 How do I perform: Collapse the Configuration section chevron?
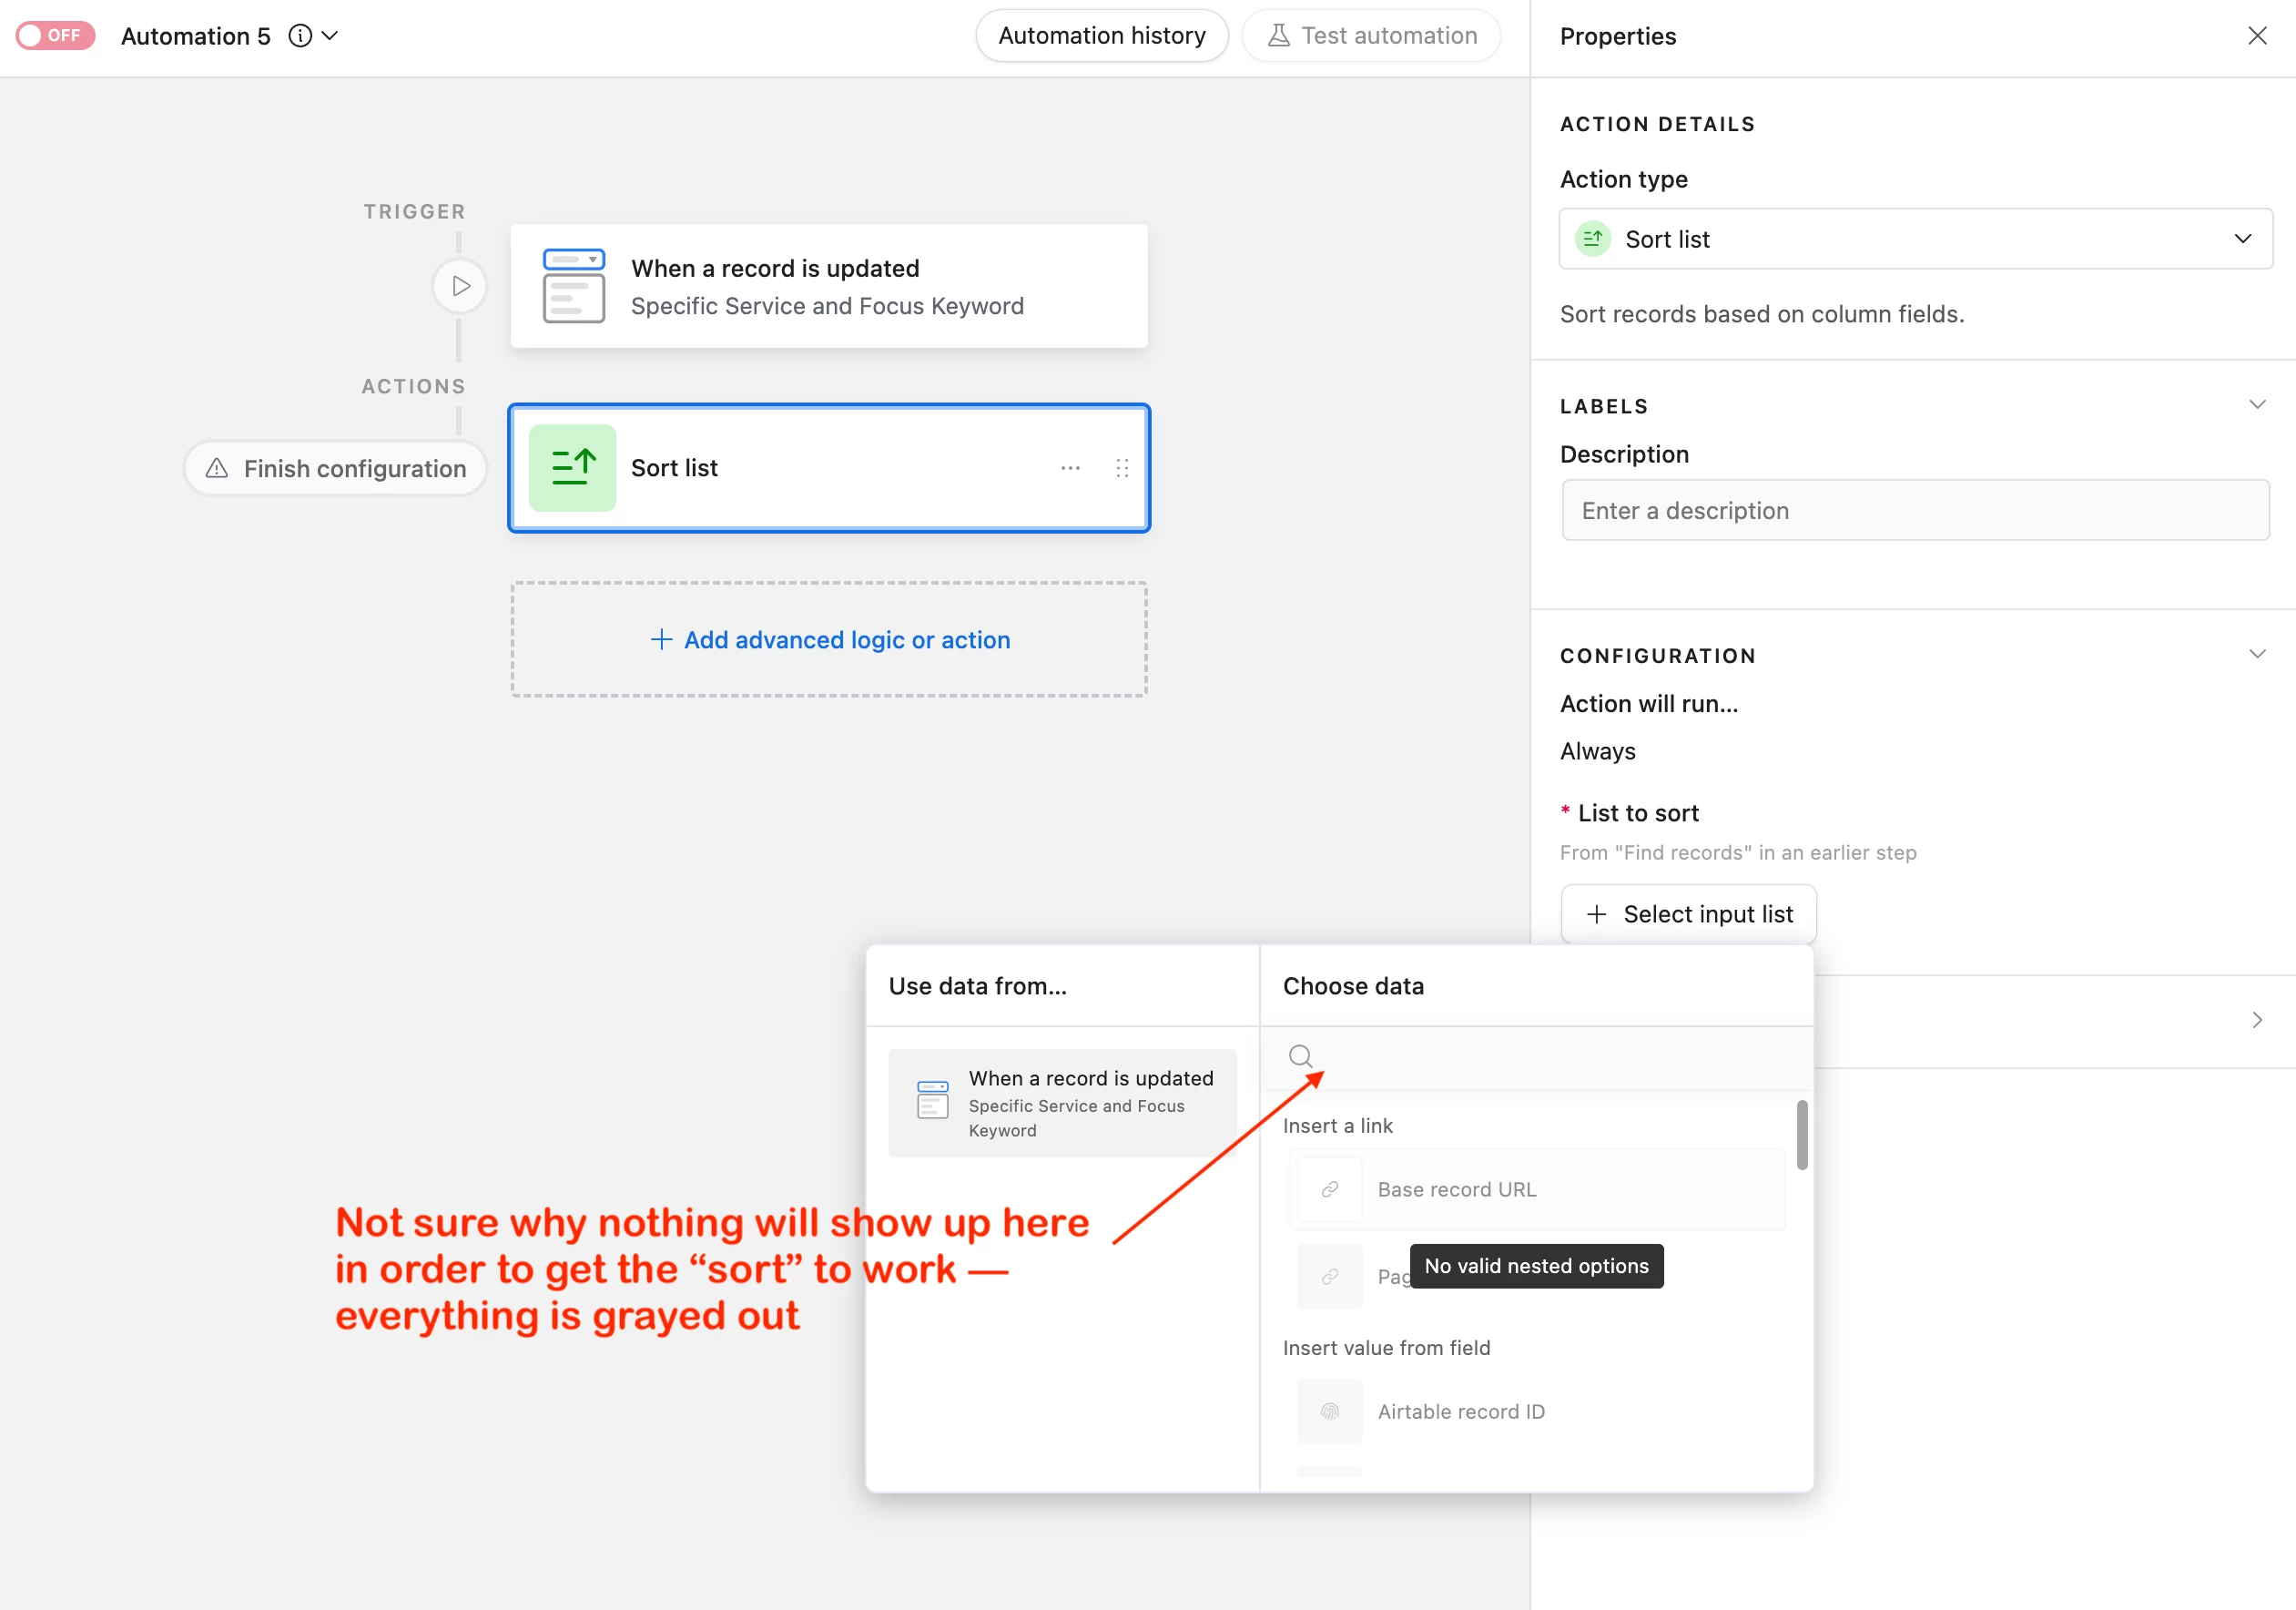tap(2256, 654)
